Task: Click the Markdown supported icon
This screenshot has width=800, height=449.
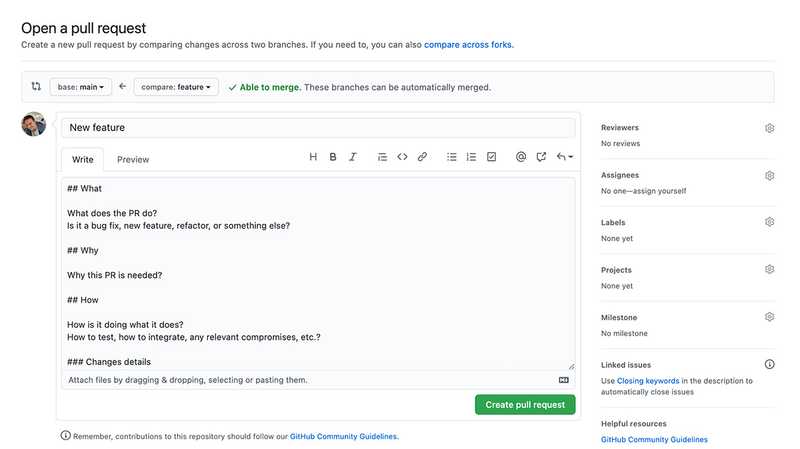Action: [x=564, y=380]
